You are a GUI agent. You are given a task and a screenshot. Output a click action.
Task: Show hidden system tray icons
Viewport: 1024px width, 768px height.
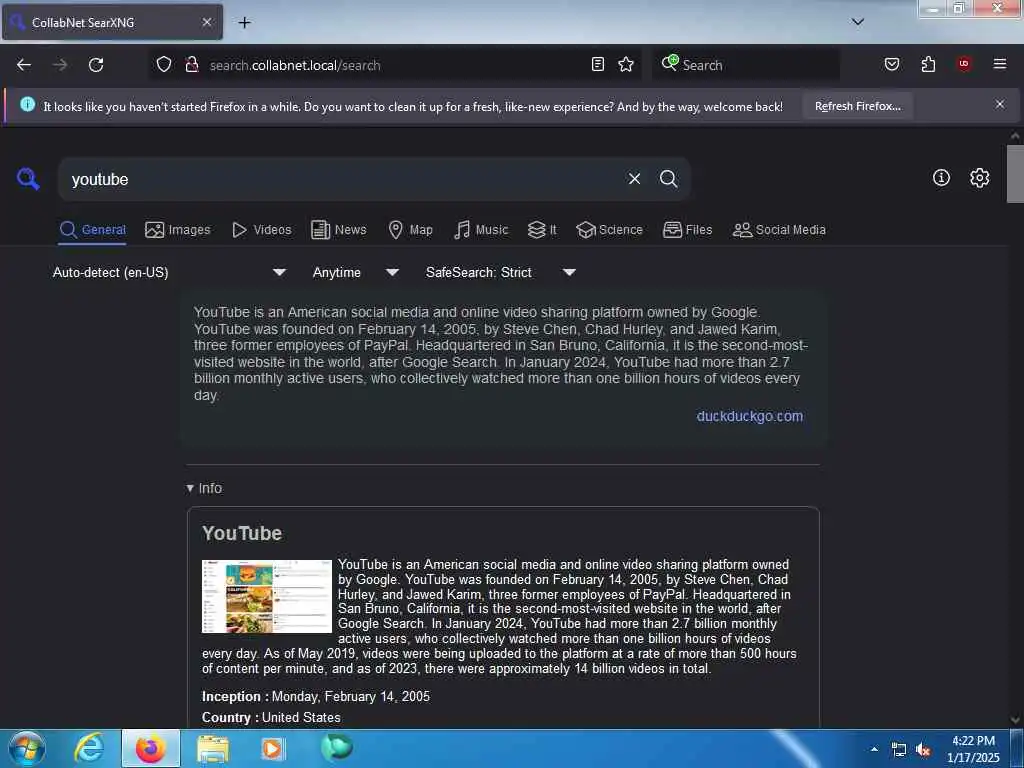(x=874, y=749)
